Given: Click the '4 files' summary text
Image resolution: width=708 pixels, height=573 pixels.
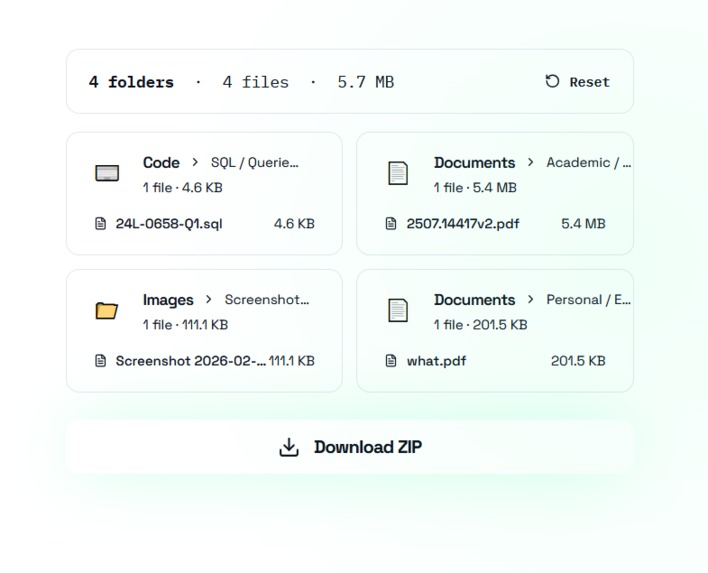Looking at the screenshot, I should [255, 82].
